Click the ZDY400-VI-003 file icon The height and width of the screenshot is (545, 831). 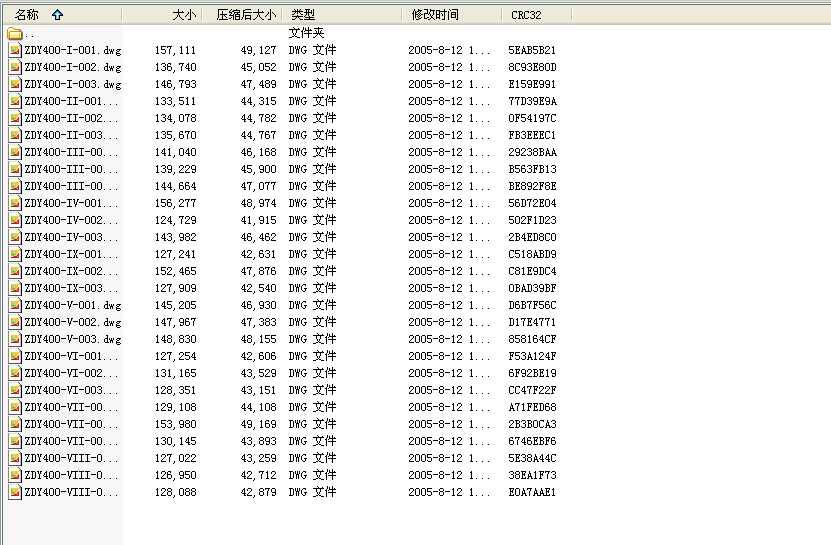[15, 390]
